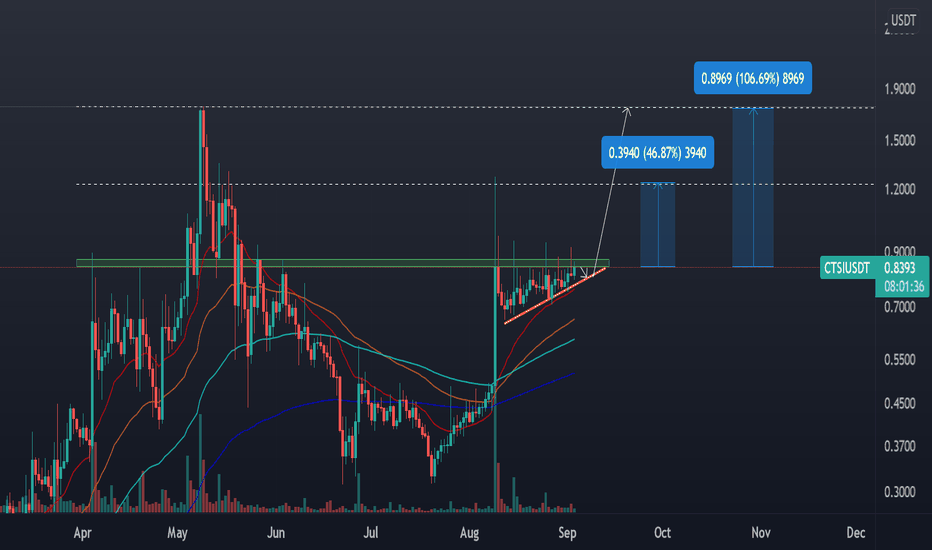Viewport: 932px width, 550px height.
Task: Select the 0.8969 (106.69%) measurement label
Action: coord(752,78)
